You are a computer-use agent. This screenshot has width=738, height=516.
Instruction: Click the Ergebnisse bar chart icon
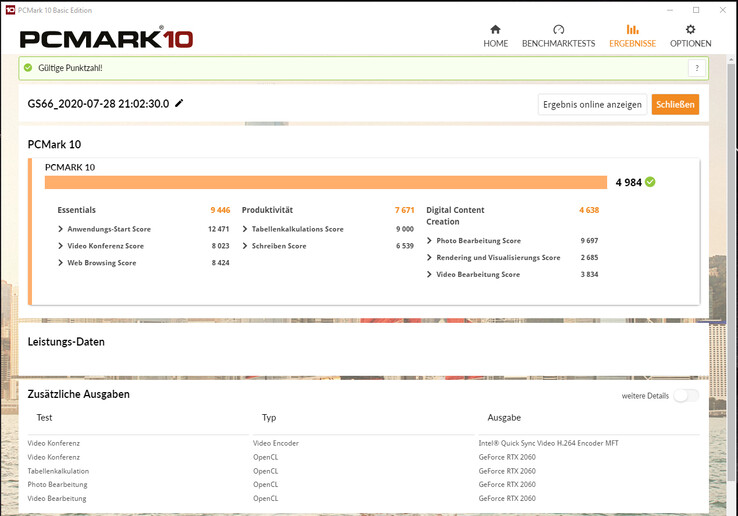[x=632, y=30]
